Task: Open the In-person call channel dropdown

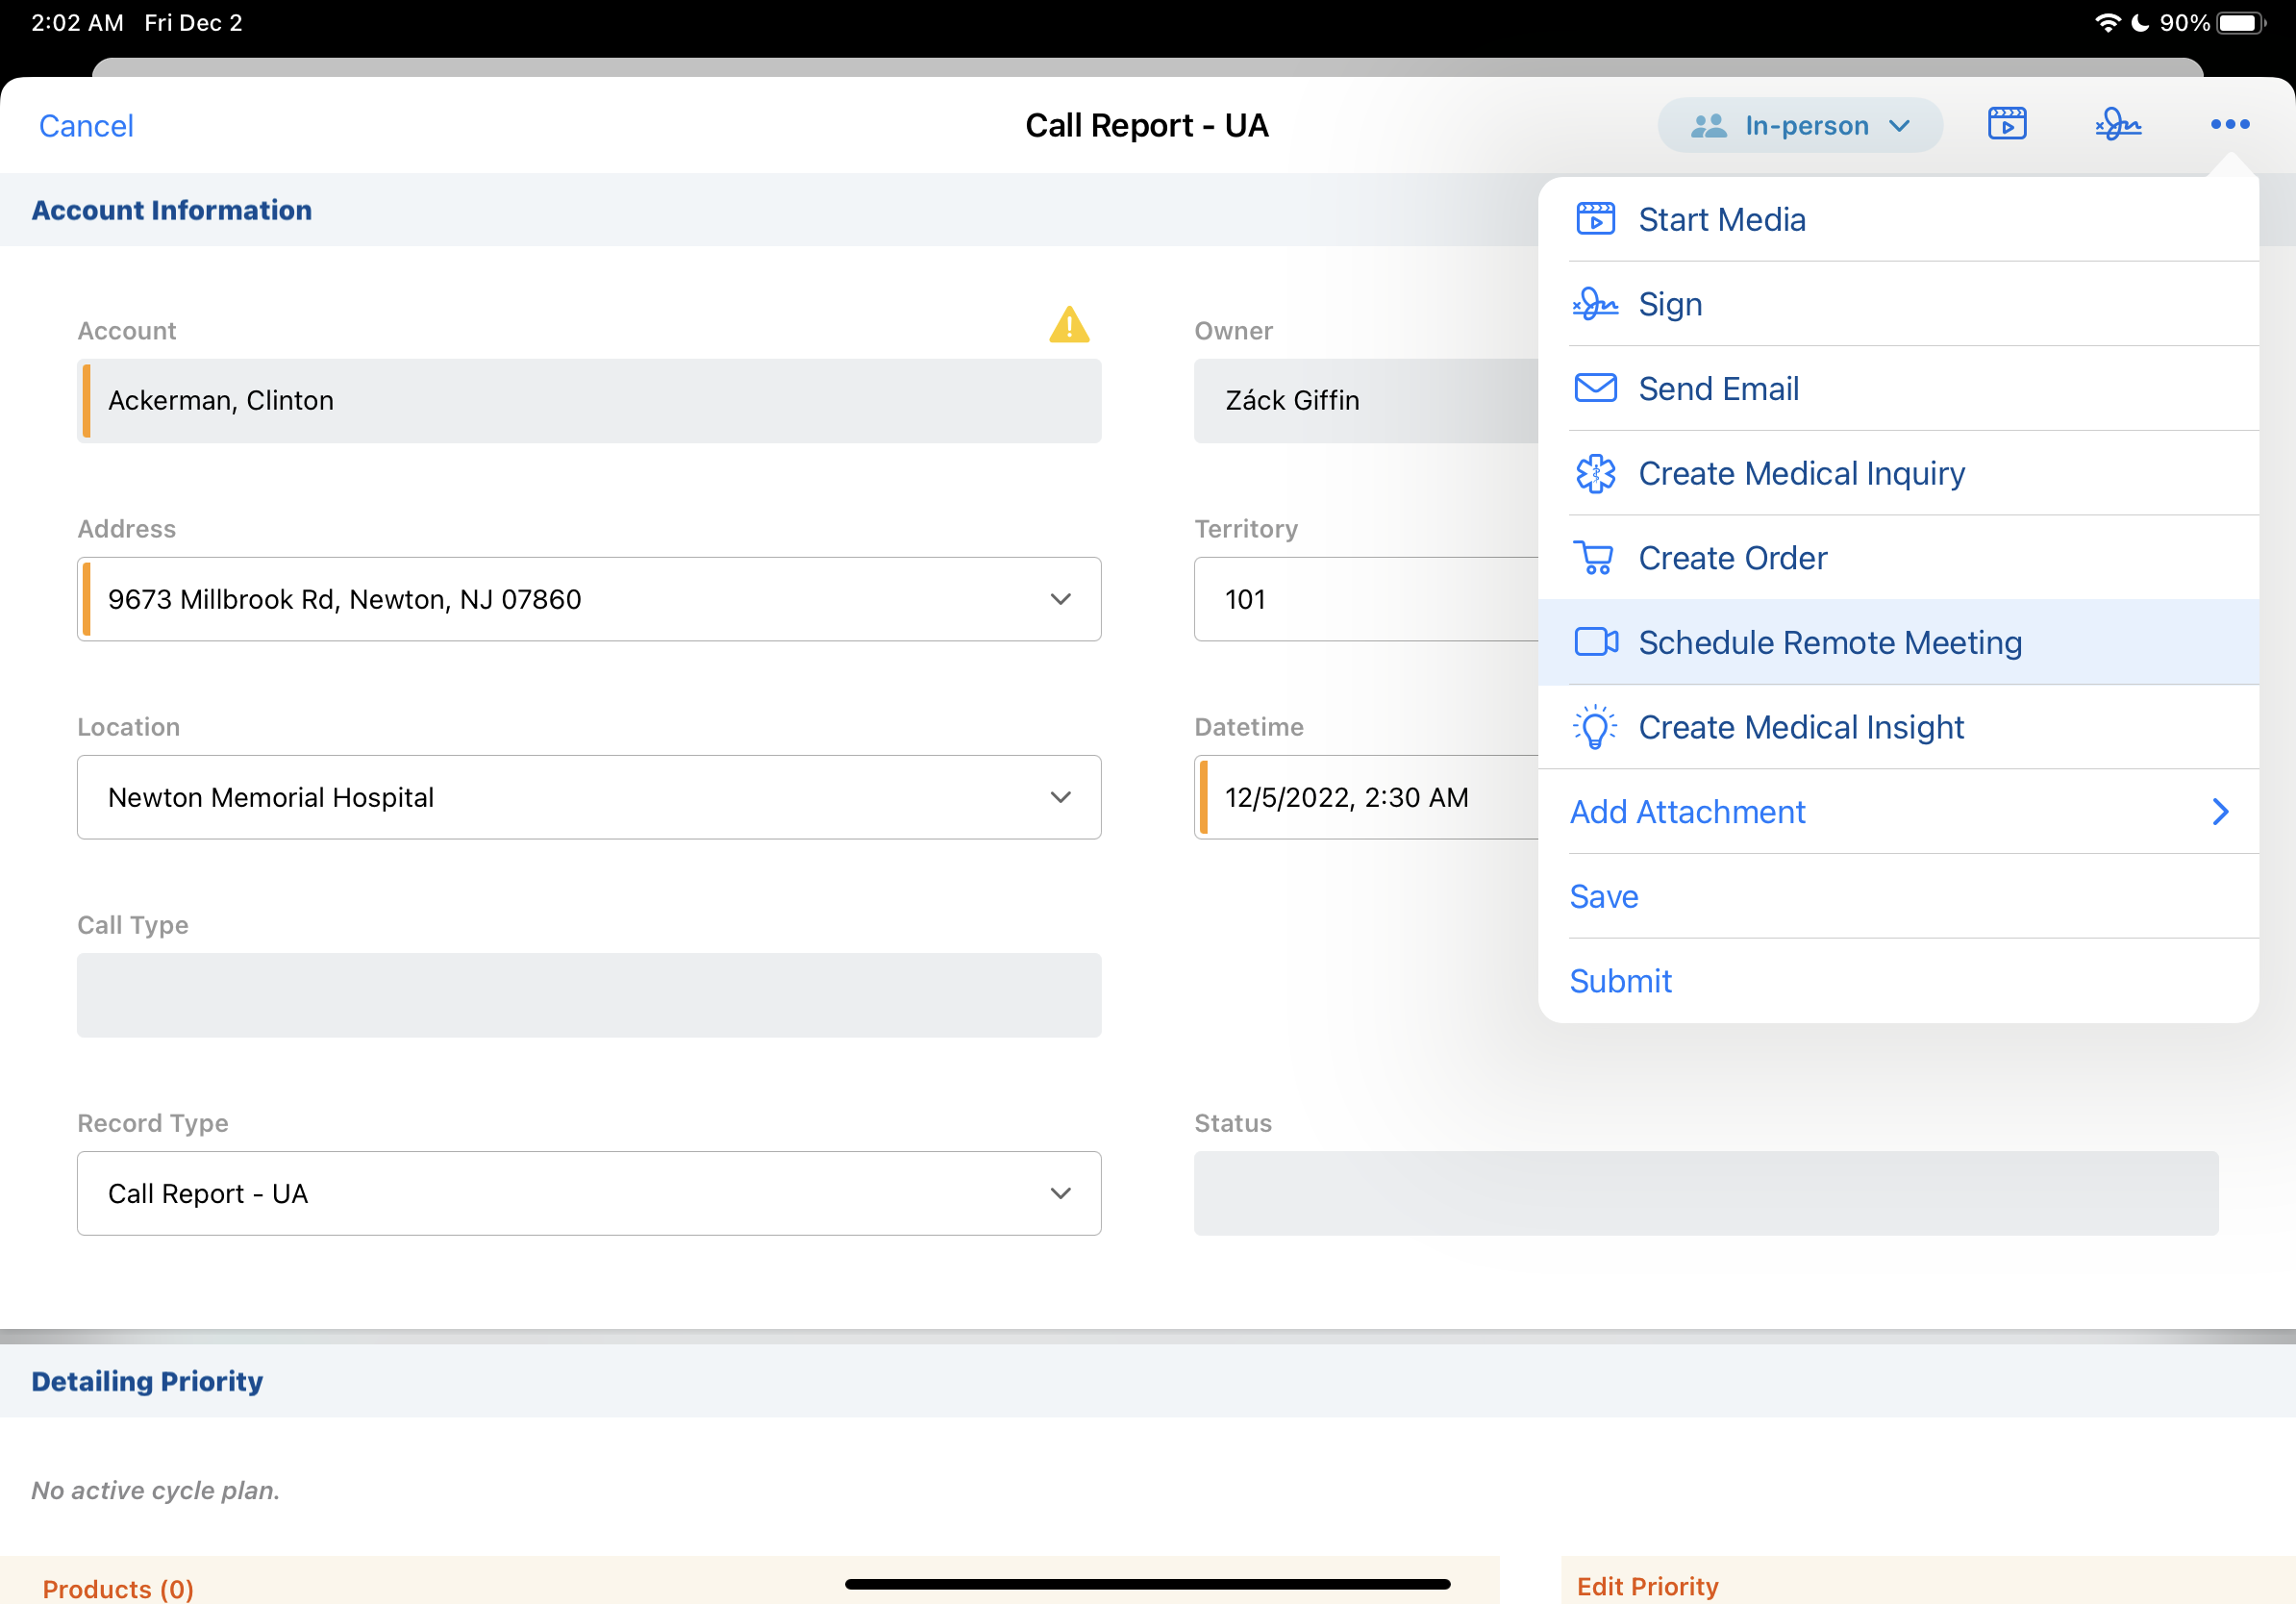Action: (1800, 125)
